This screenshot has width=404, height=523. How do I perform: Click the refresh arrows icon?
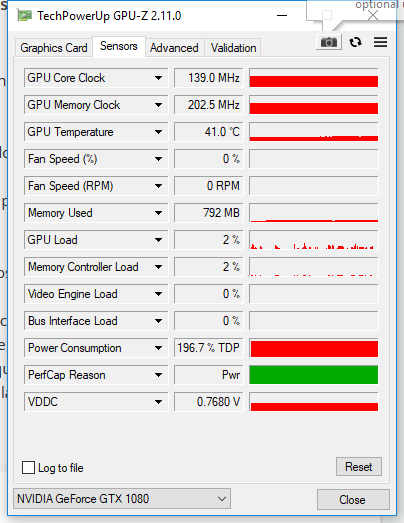click(x=355, y=42)
